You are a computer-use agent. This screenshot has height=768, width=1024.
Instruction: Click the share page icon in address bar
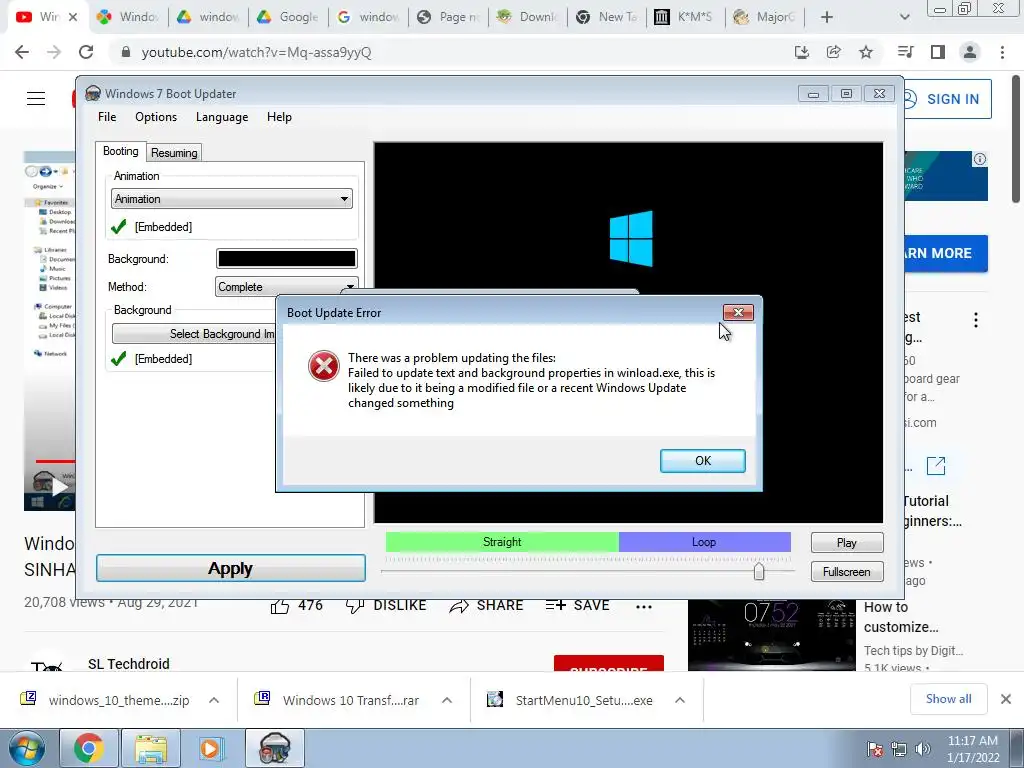pyautogui.click(x=833, y=52)
